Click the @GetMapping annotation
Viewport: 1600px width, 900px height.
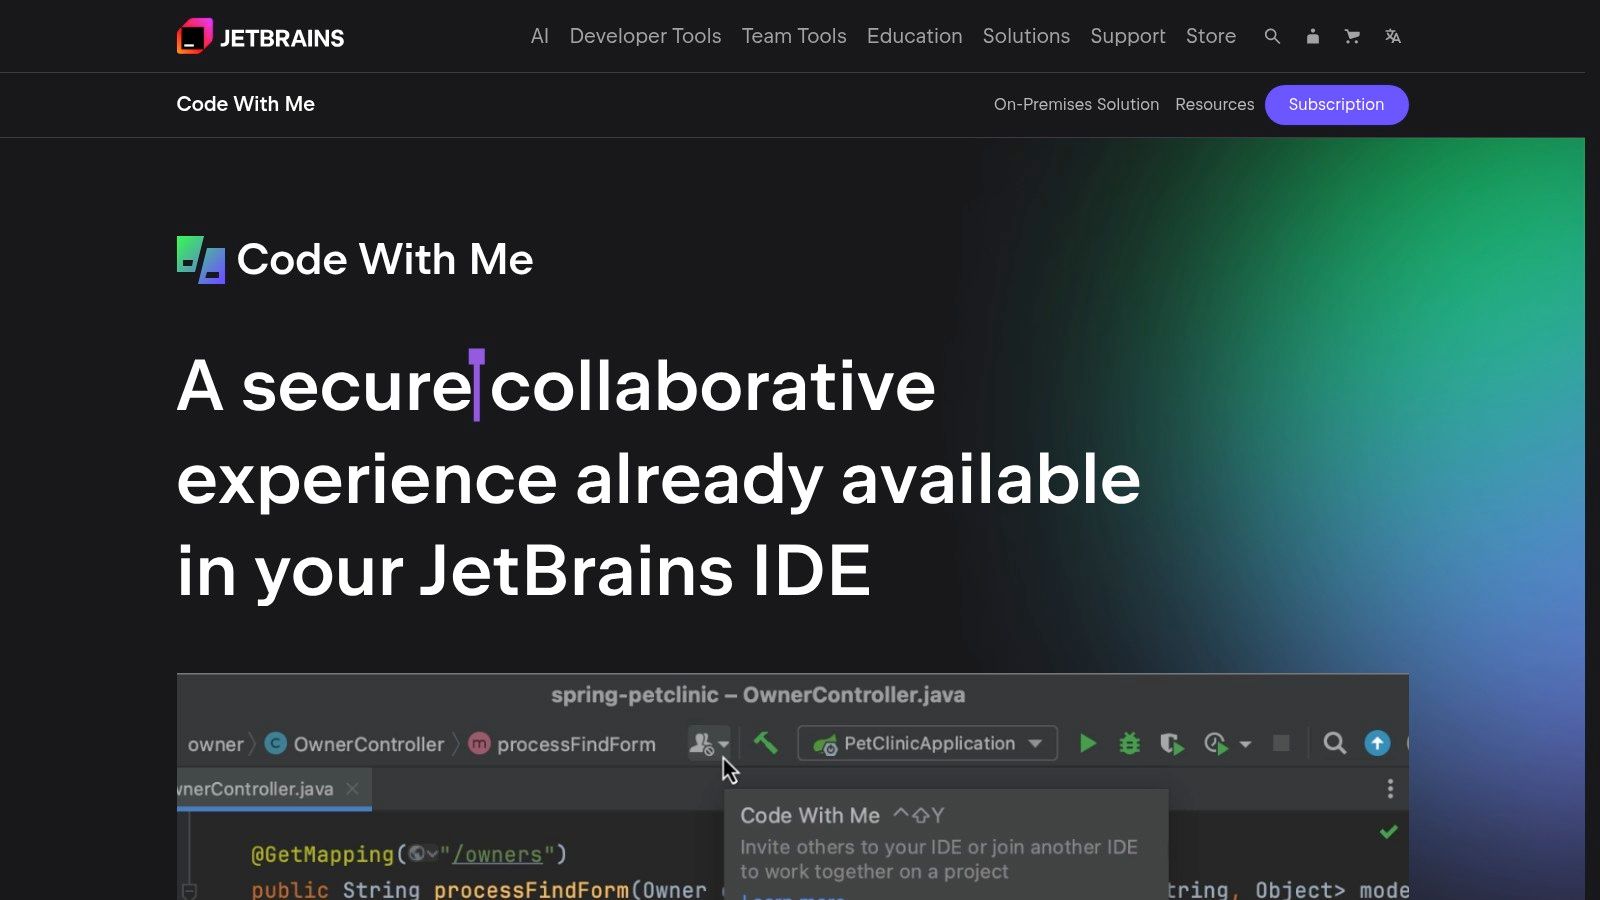point(323,854)
